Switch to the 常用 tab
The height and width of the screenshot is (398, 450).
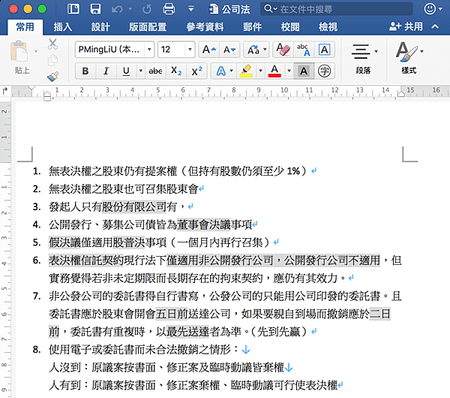tap(25, 27)
